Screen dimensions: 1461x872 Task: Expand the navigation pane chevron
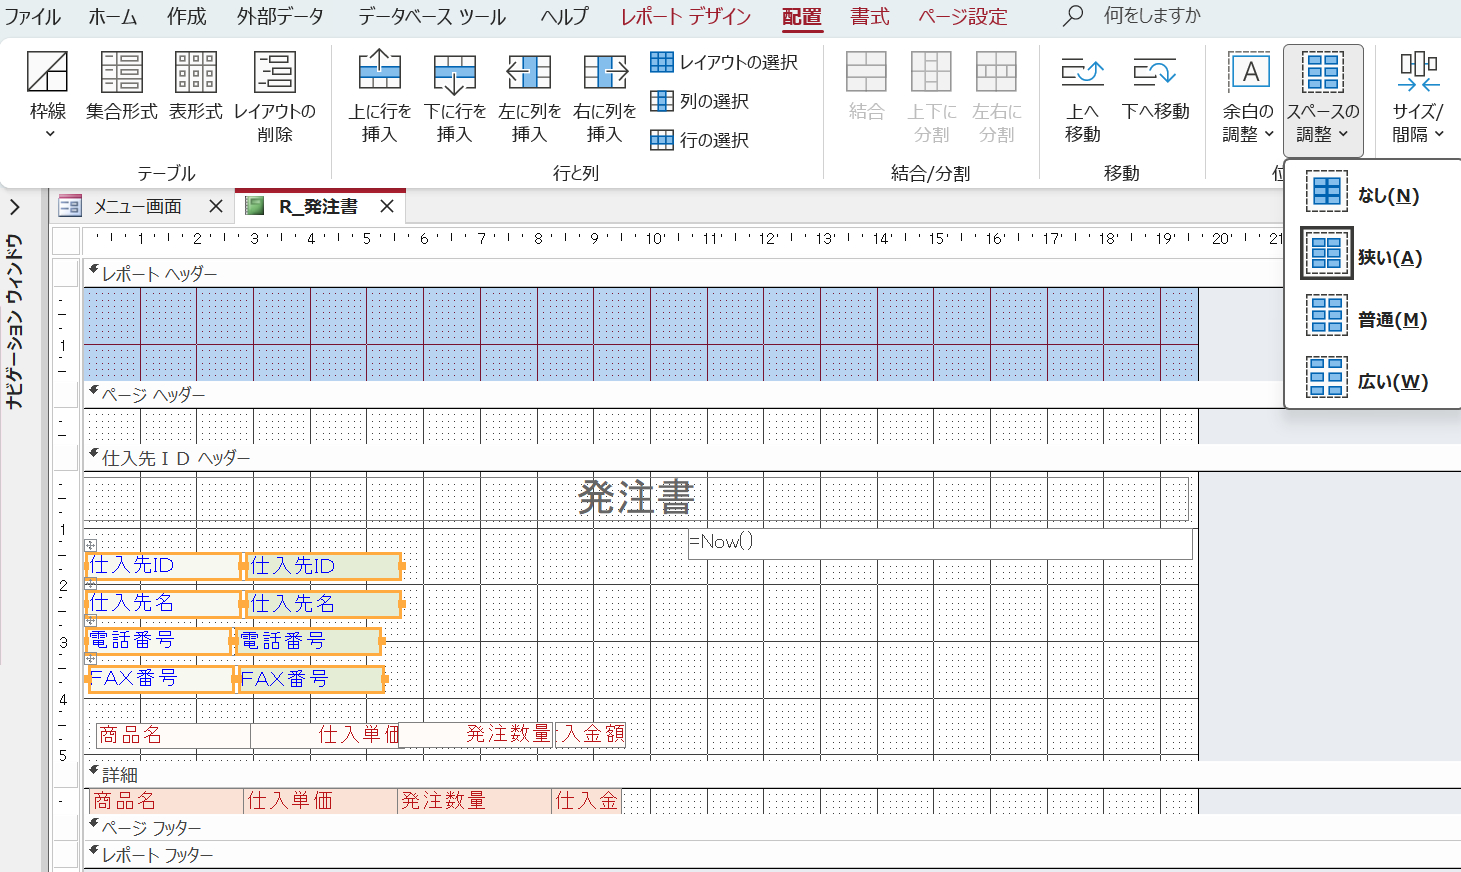tap(15, 207)
